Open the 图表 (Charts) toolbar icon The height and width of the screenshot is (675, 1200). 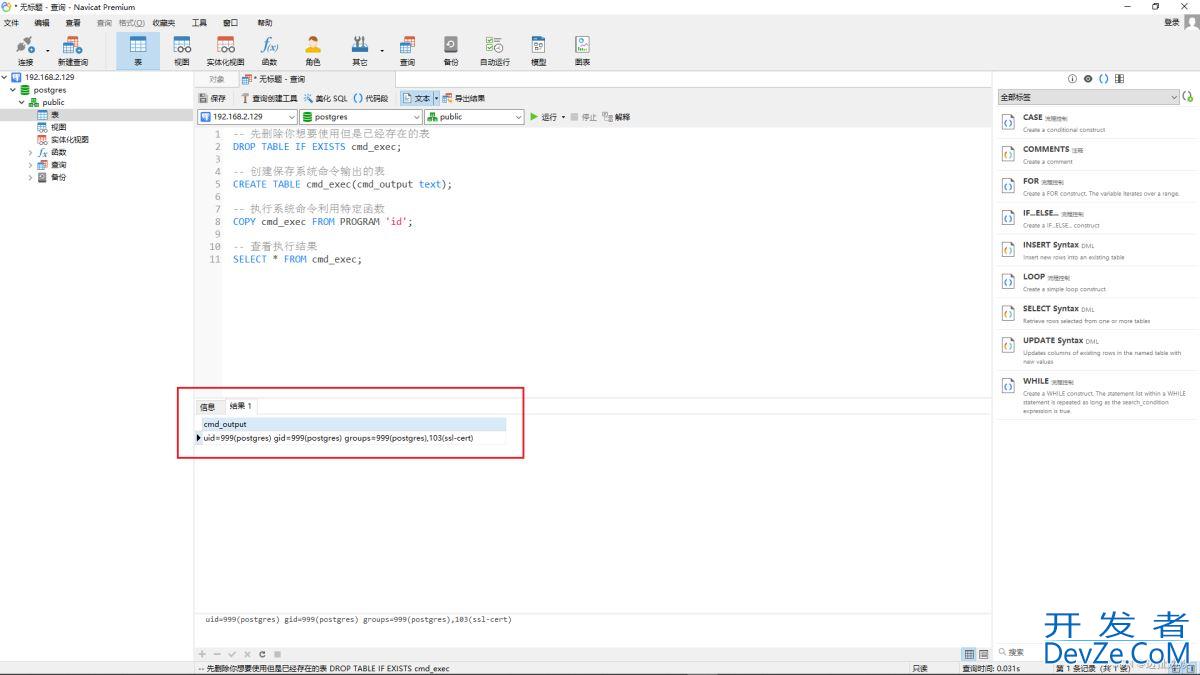point(582,50)
